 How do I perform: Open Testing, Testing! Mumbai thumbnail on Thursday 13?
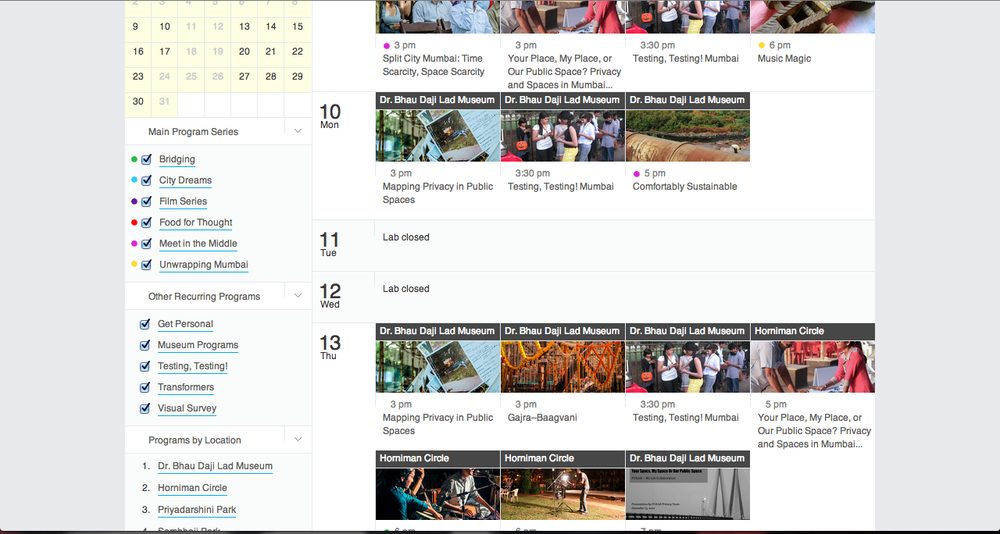tap(688, 366)
